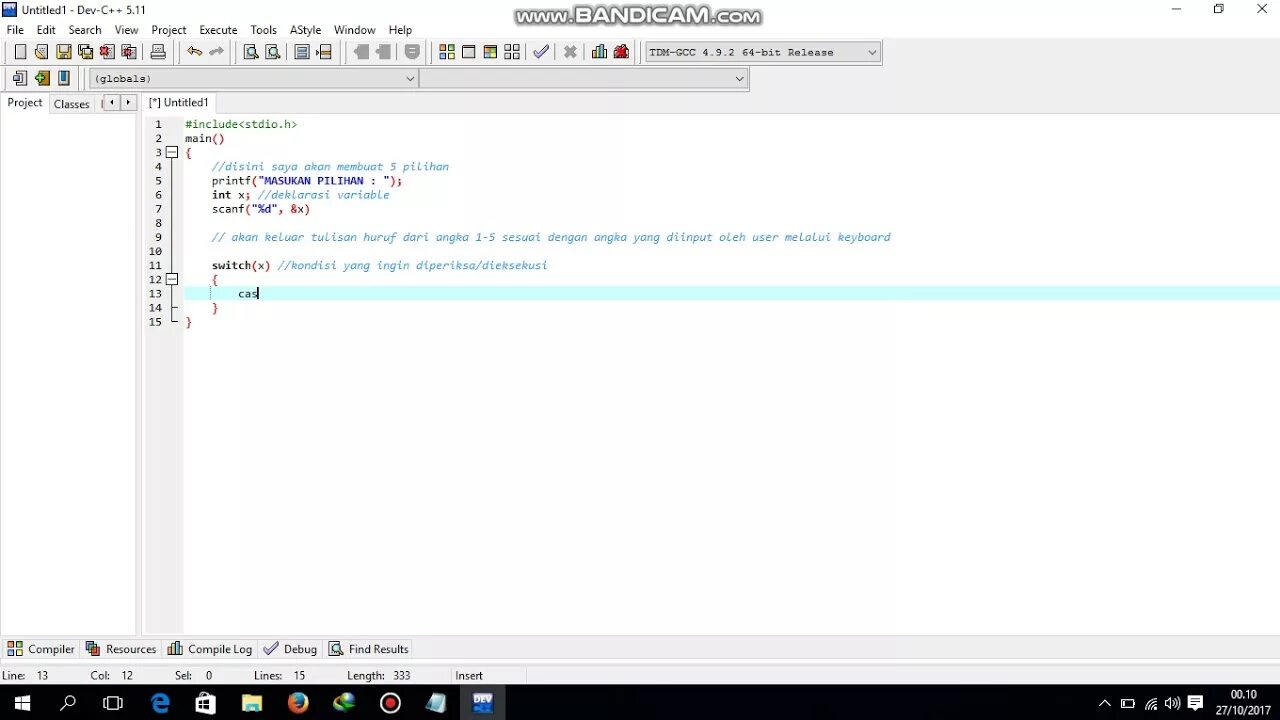
Task: Open the View menu
Action: click(127, 30)
